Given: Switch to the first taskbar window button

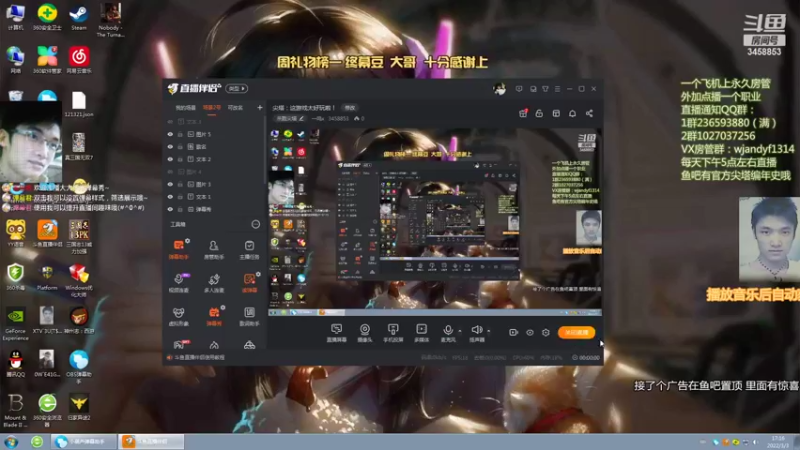Looking at the screenshot, I should [84, 441].
